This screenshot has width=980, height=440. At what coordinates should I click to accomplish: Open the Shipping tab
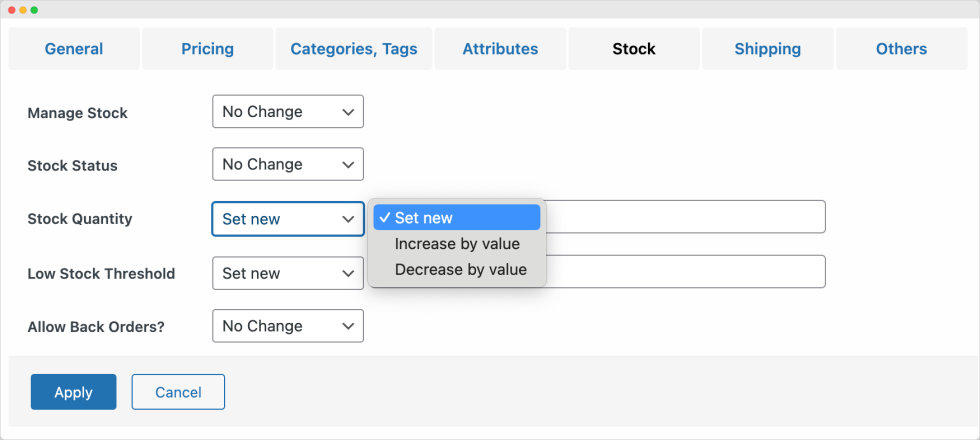(768, 49)
